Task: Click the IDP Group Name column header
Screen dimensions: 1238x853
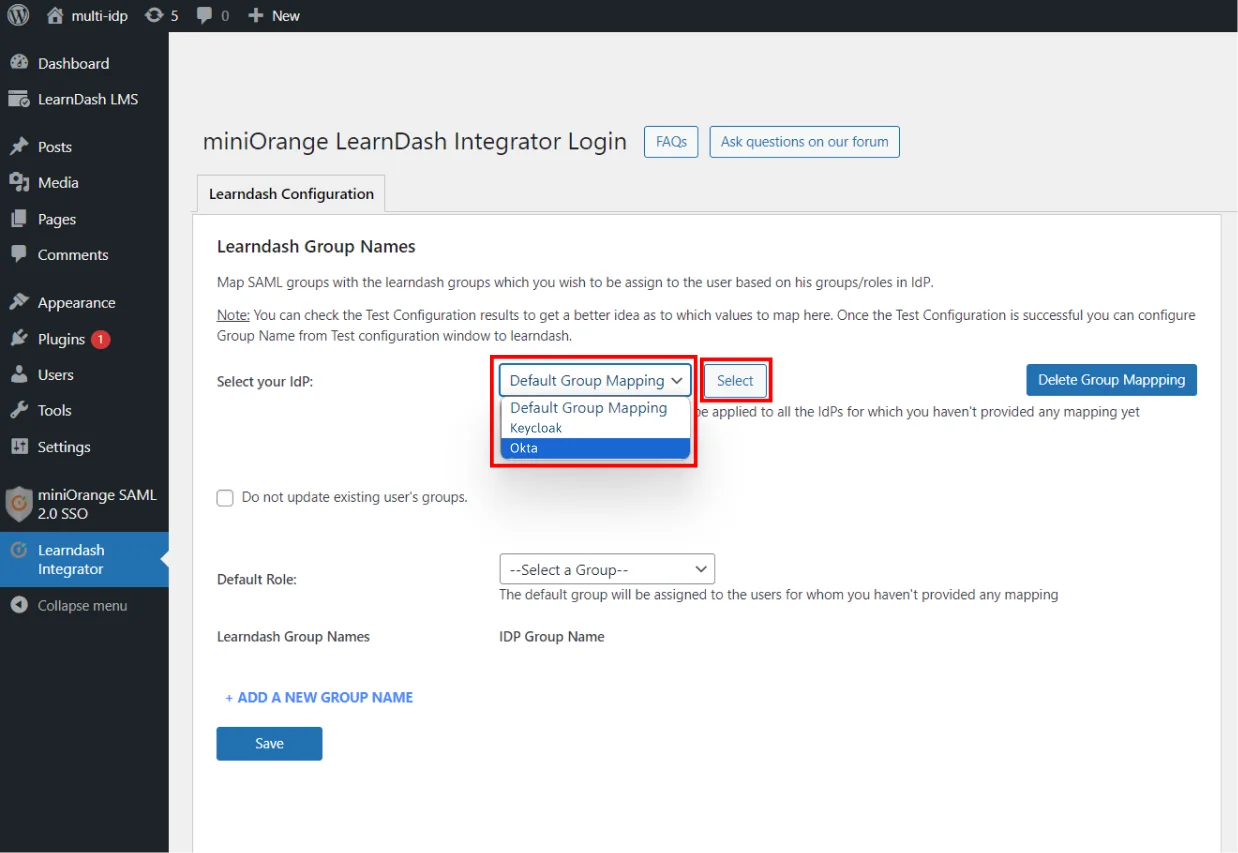Action: pos(552,636)
